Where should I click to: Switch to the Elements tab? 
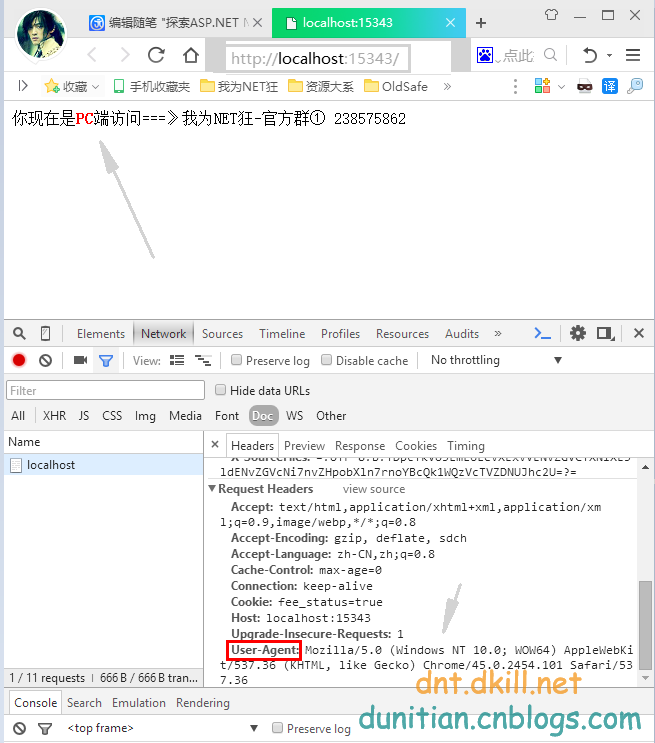(x=101, y=334)
